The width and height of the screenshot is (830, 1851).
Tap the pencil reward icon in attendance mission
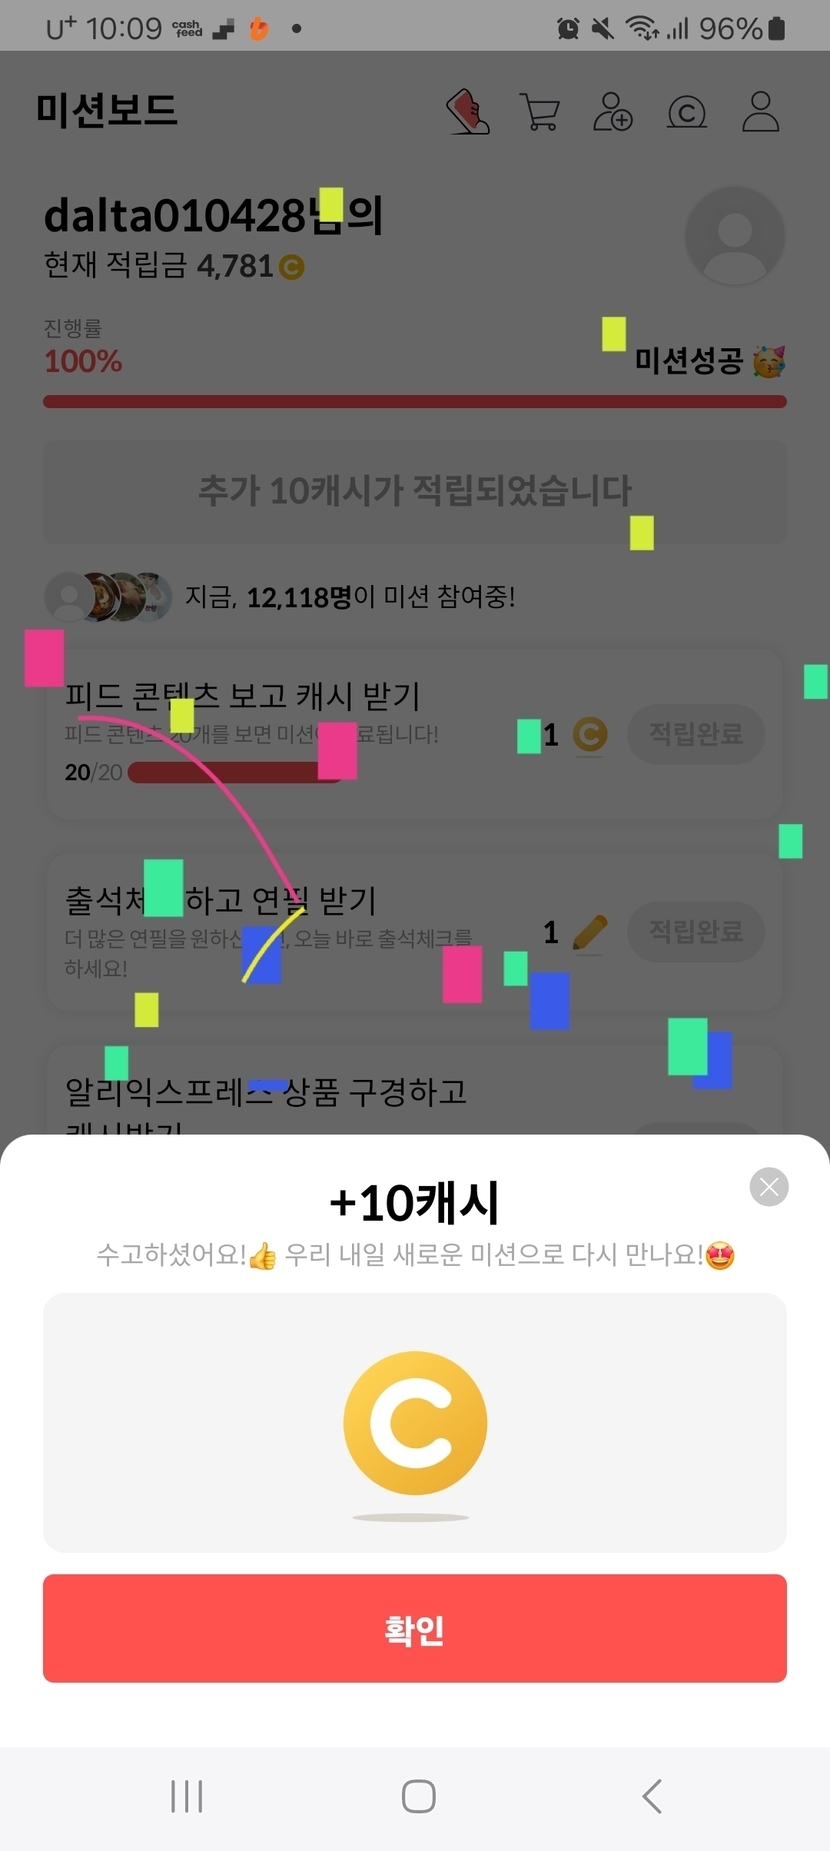click(x=590, y=932)
